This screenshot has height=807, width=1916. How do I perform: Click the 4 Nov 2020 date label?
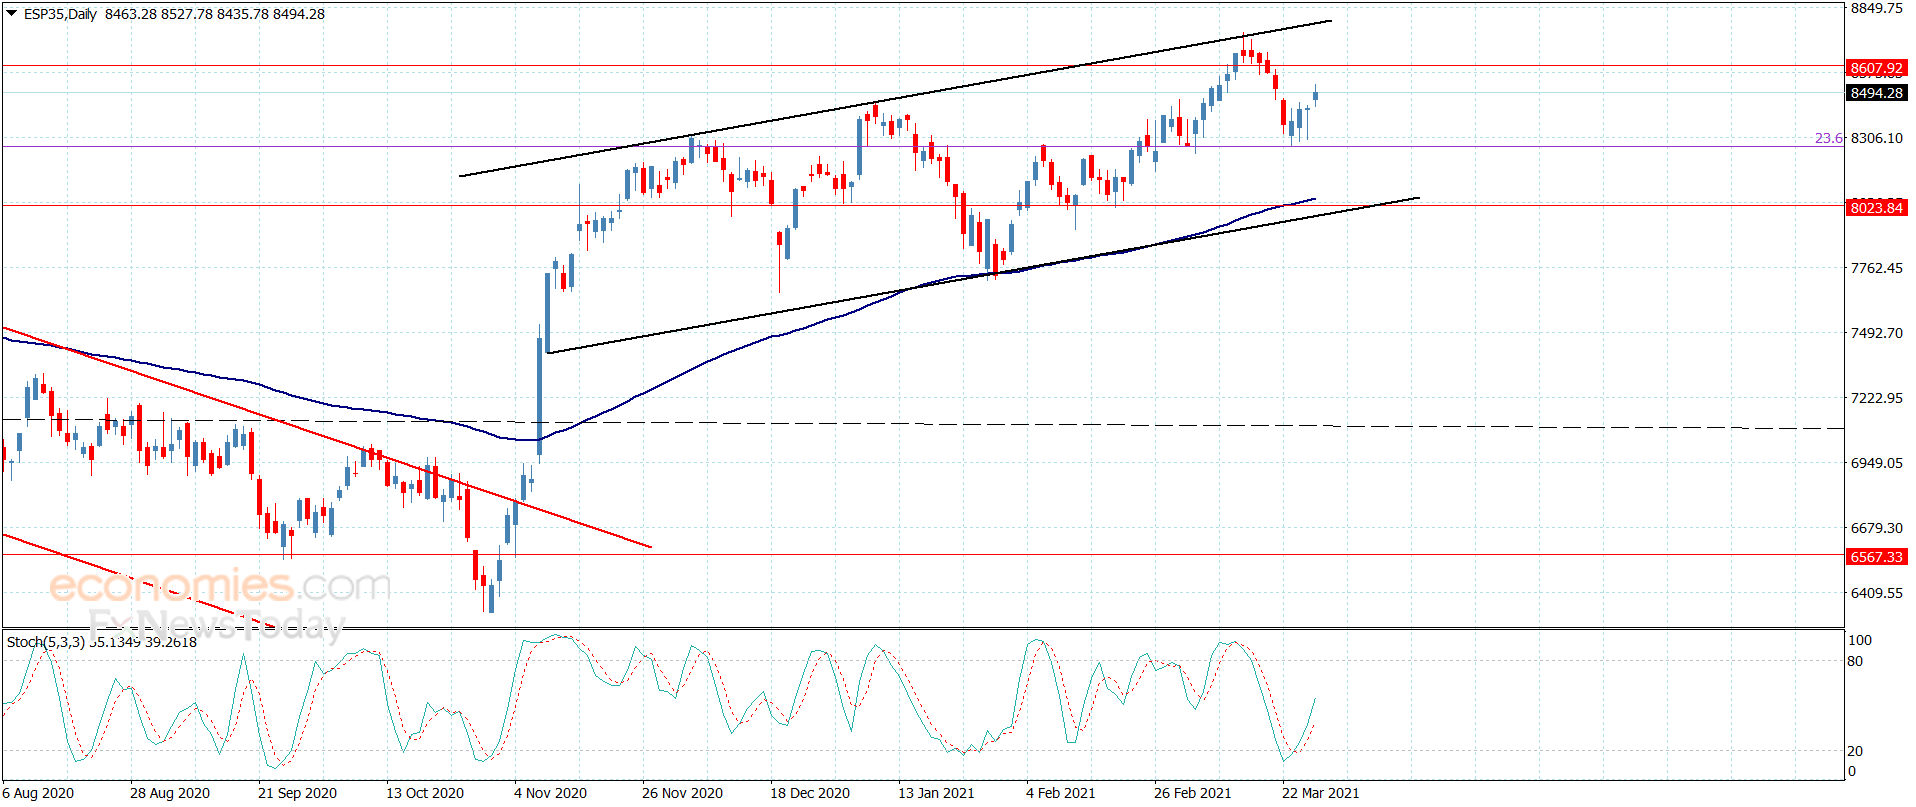[551, 793]
